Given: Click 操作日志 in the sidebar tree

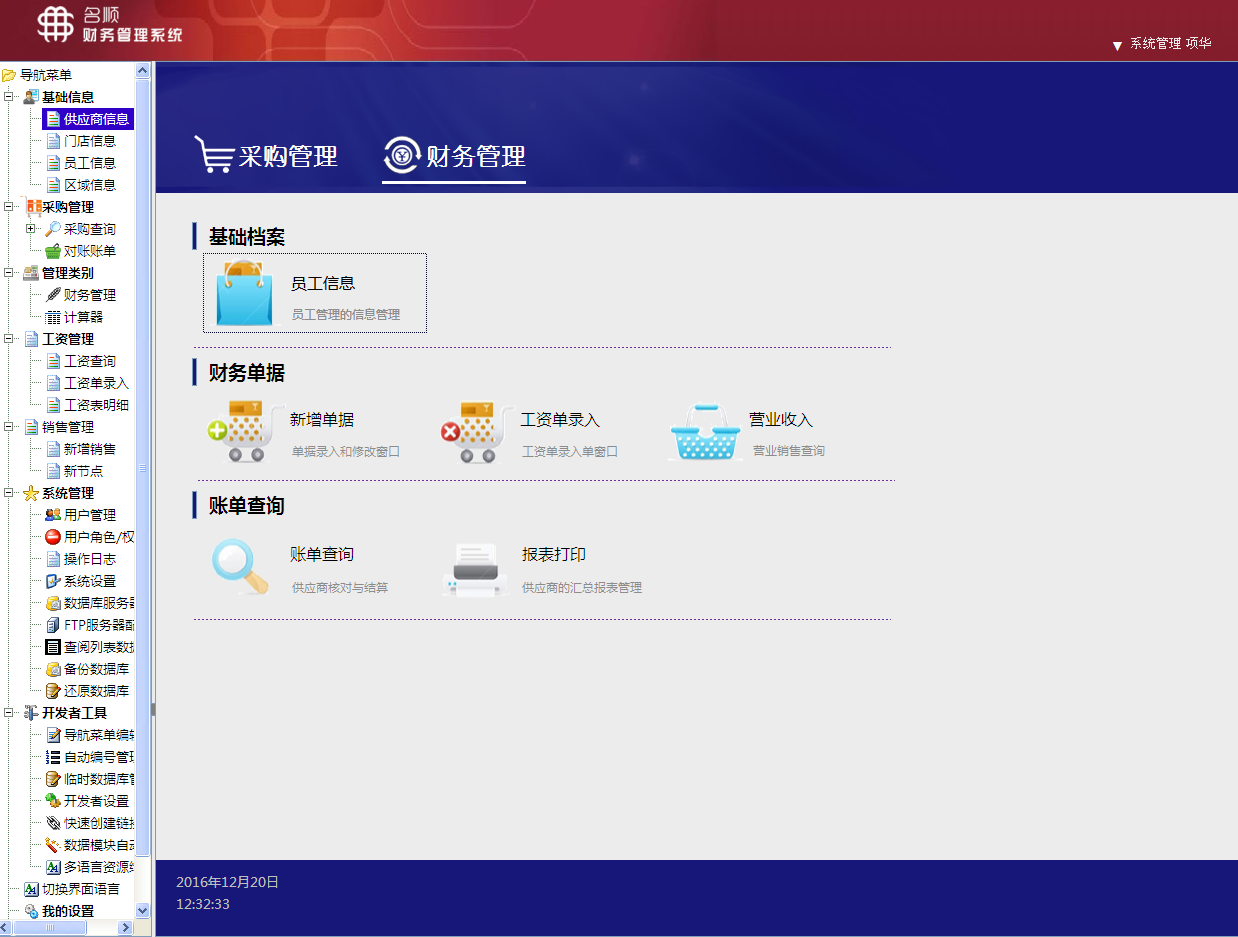Looking at the screenshot, I should coord(90,559).
